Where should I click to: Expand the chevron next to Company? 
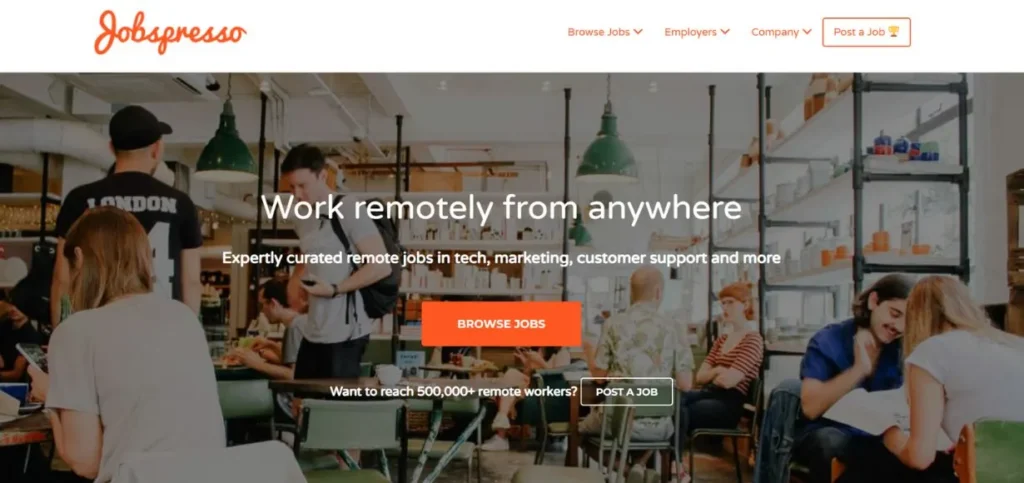tap(807, 32)
